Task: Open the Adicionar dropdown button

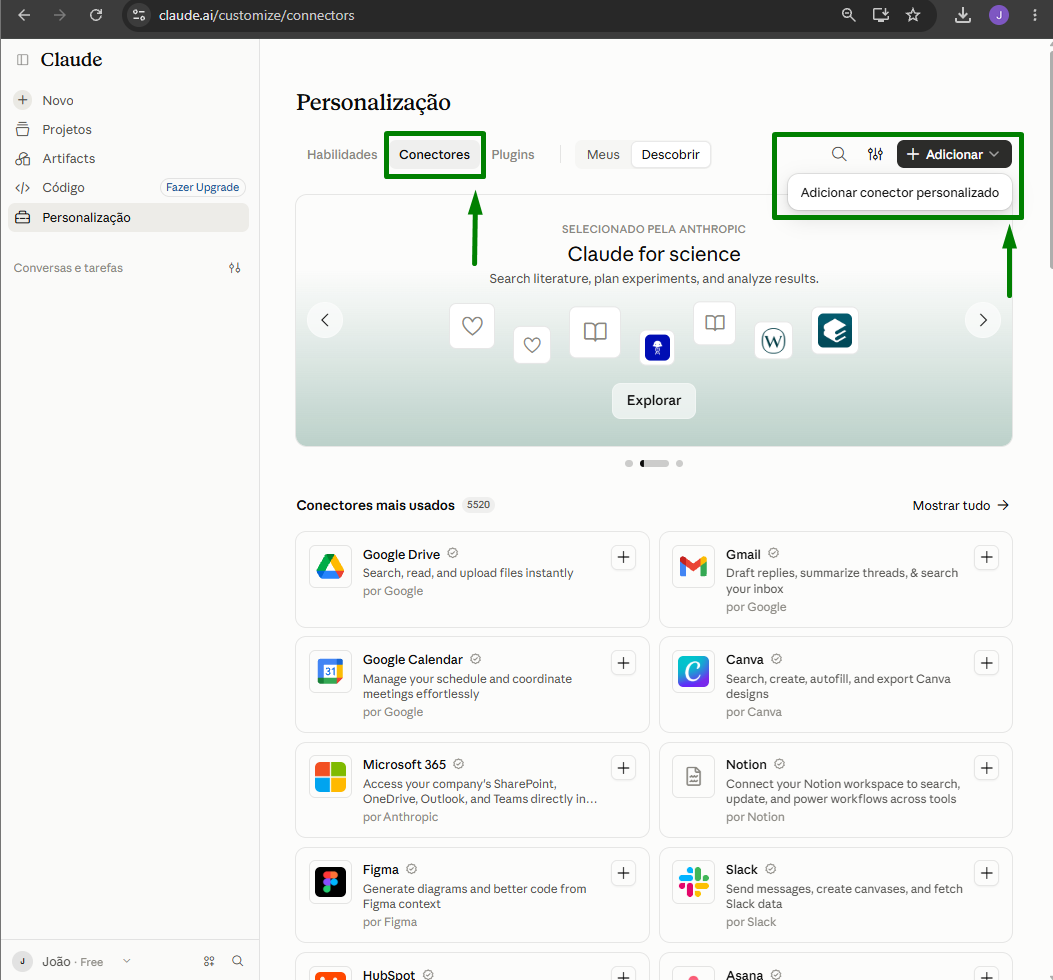Action: click(x=954, y=154)
